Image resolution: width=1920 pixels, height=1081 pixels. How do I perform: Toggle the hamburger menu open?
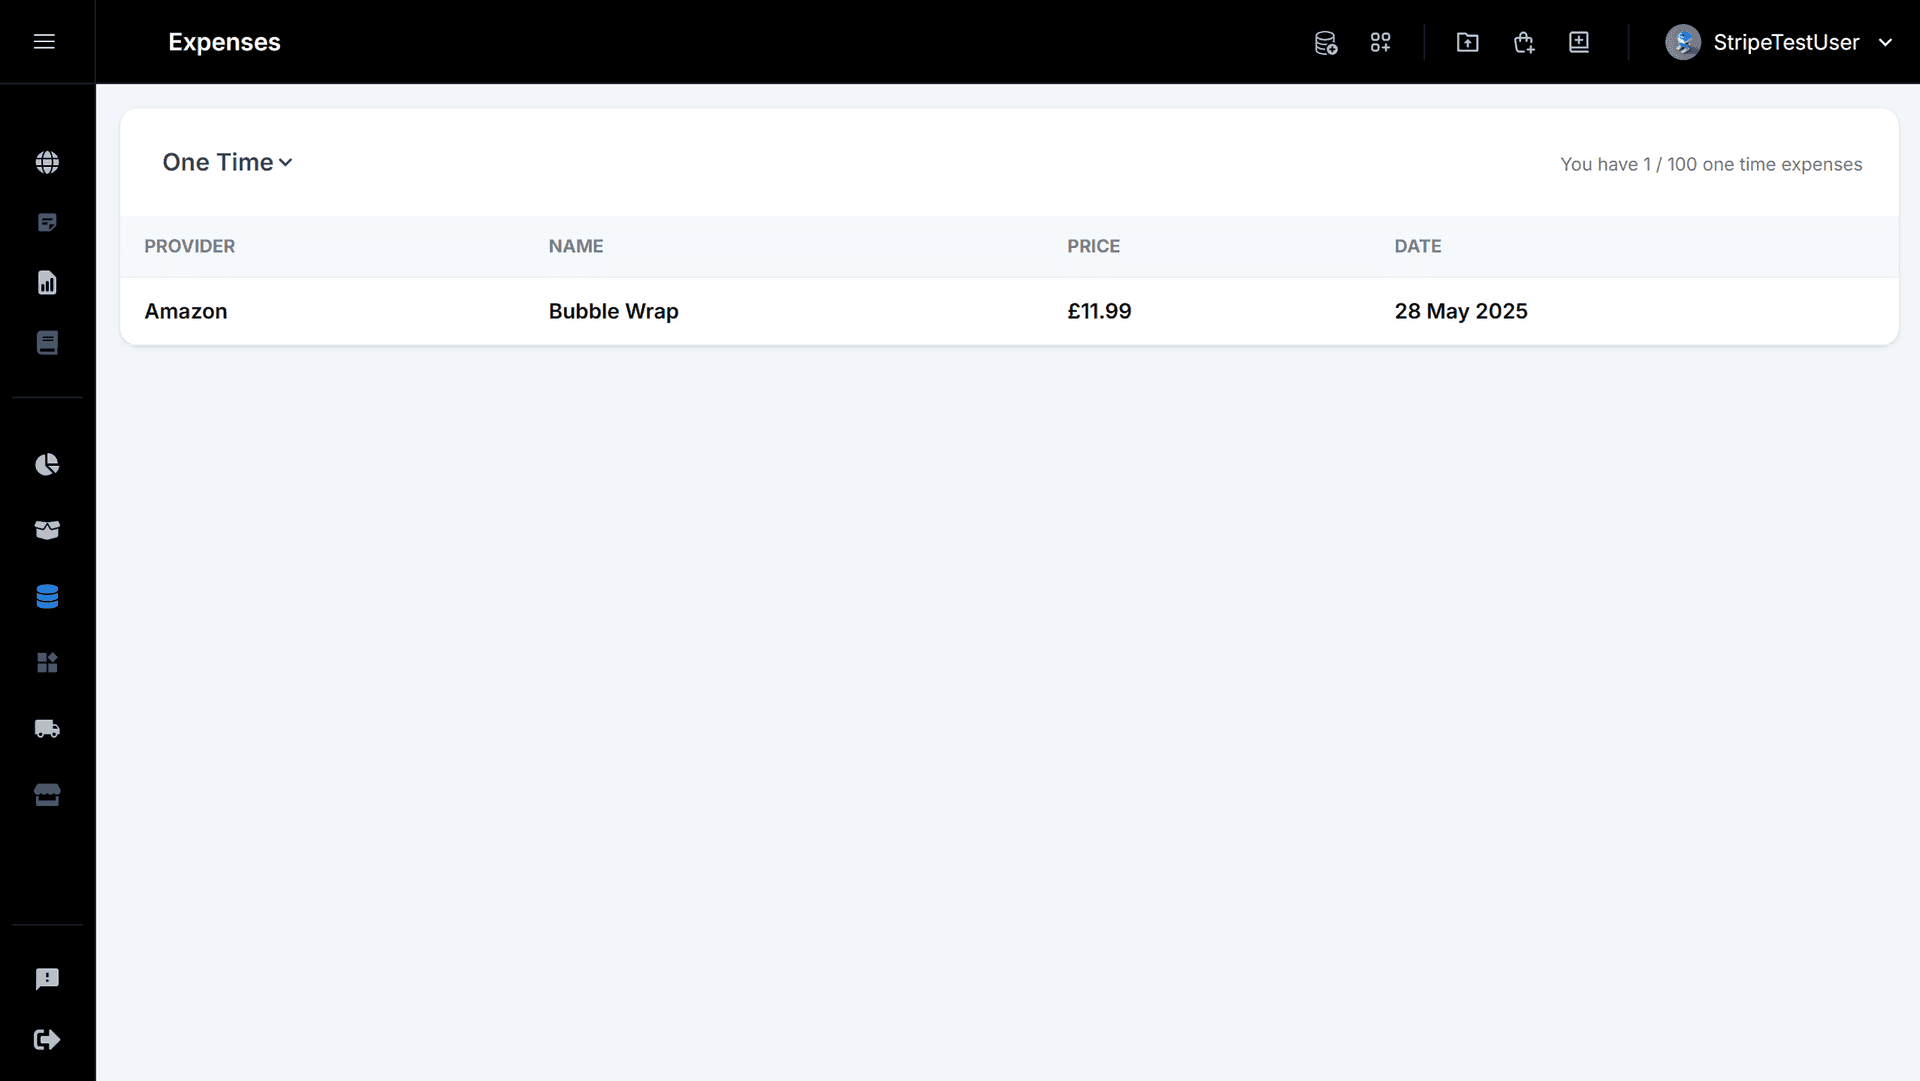pyautogui.click(x=45, y=42)
